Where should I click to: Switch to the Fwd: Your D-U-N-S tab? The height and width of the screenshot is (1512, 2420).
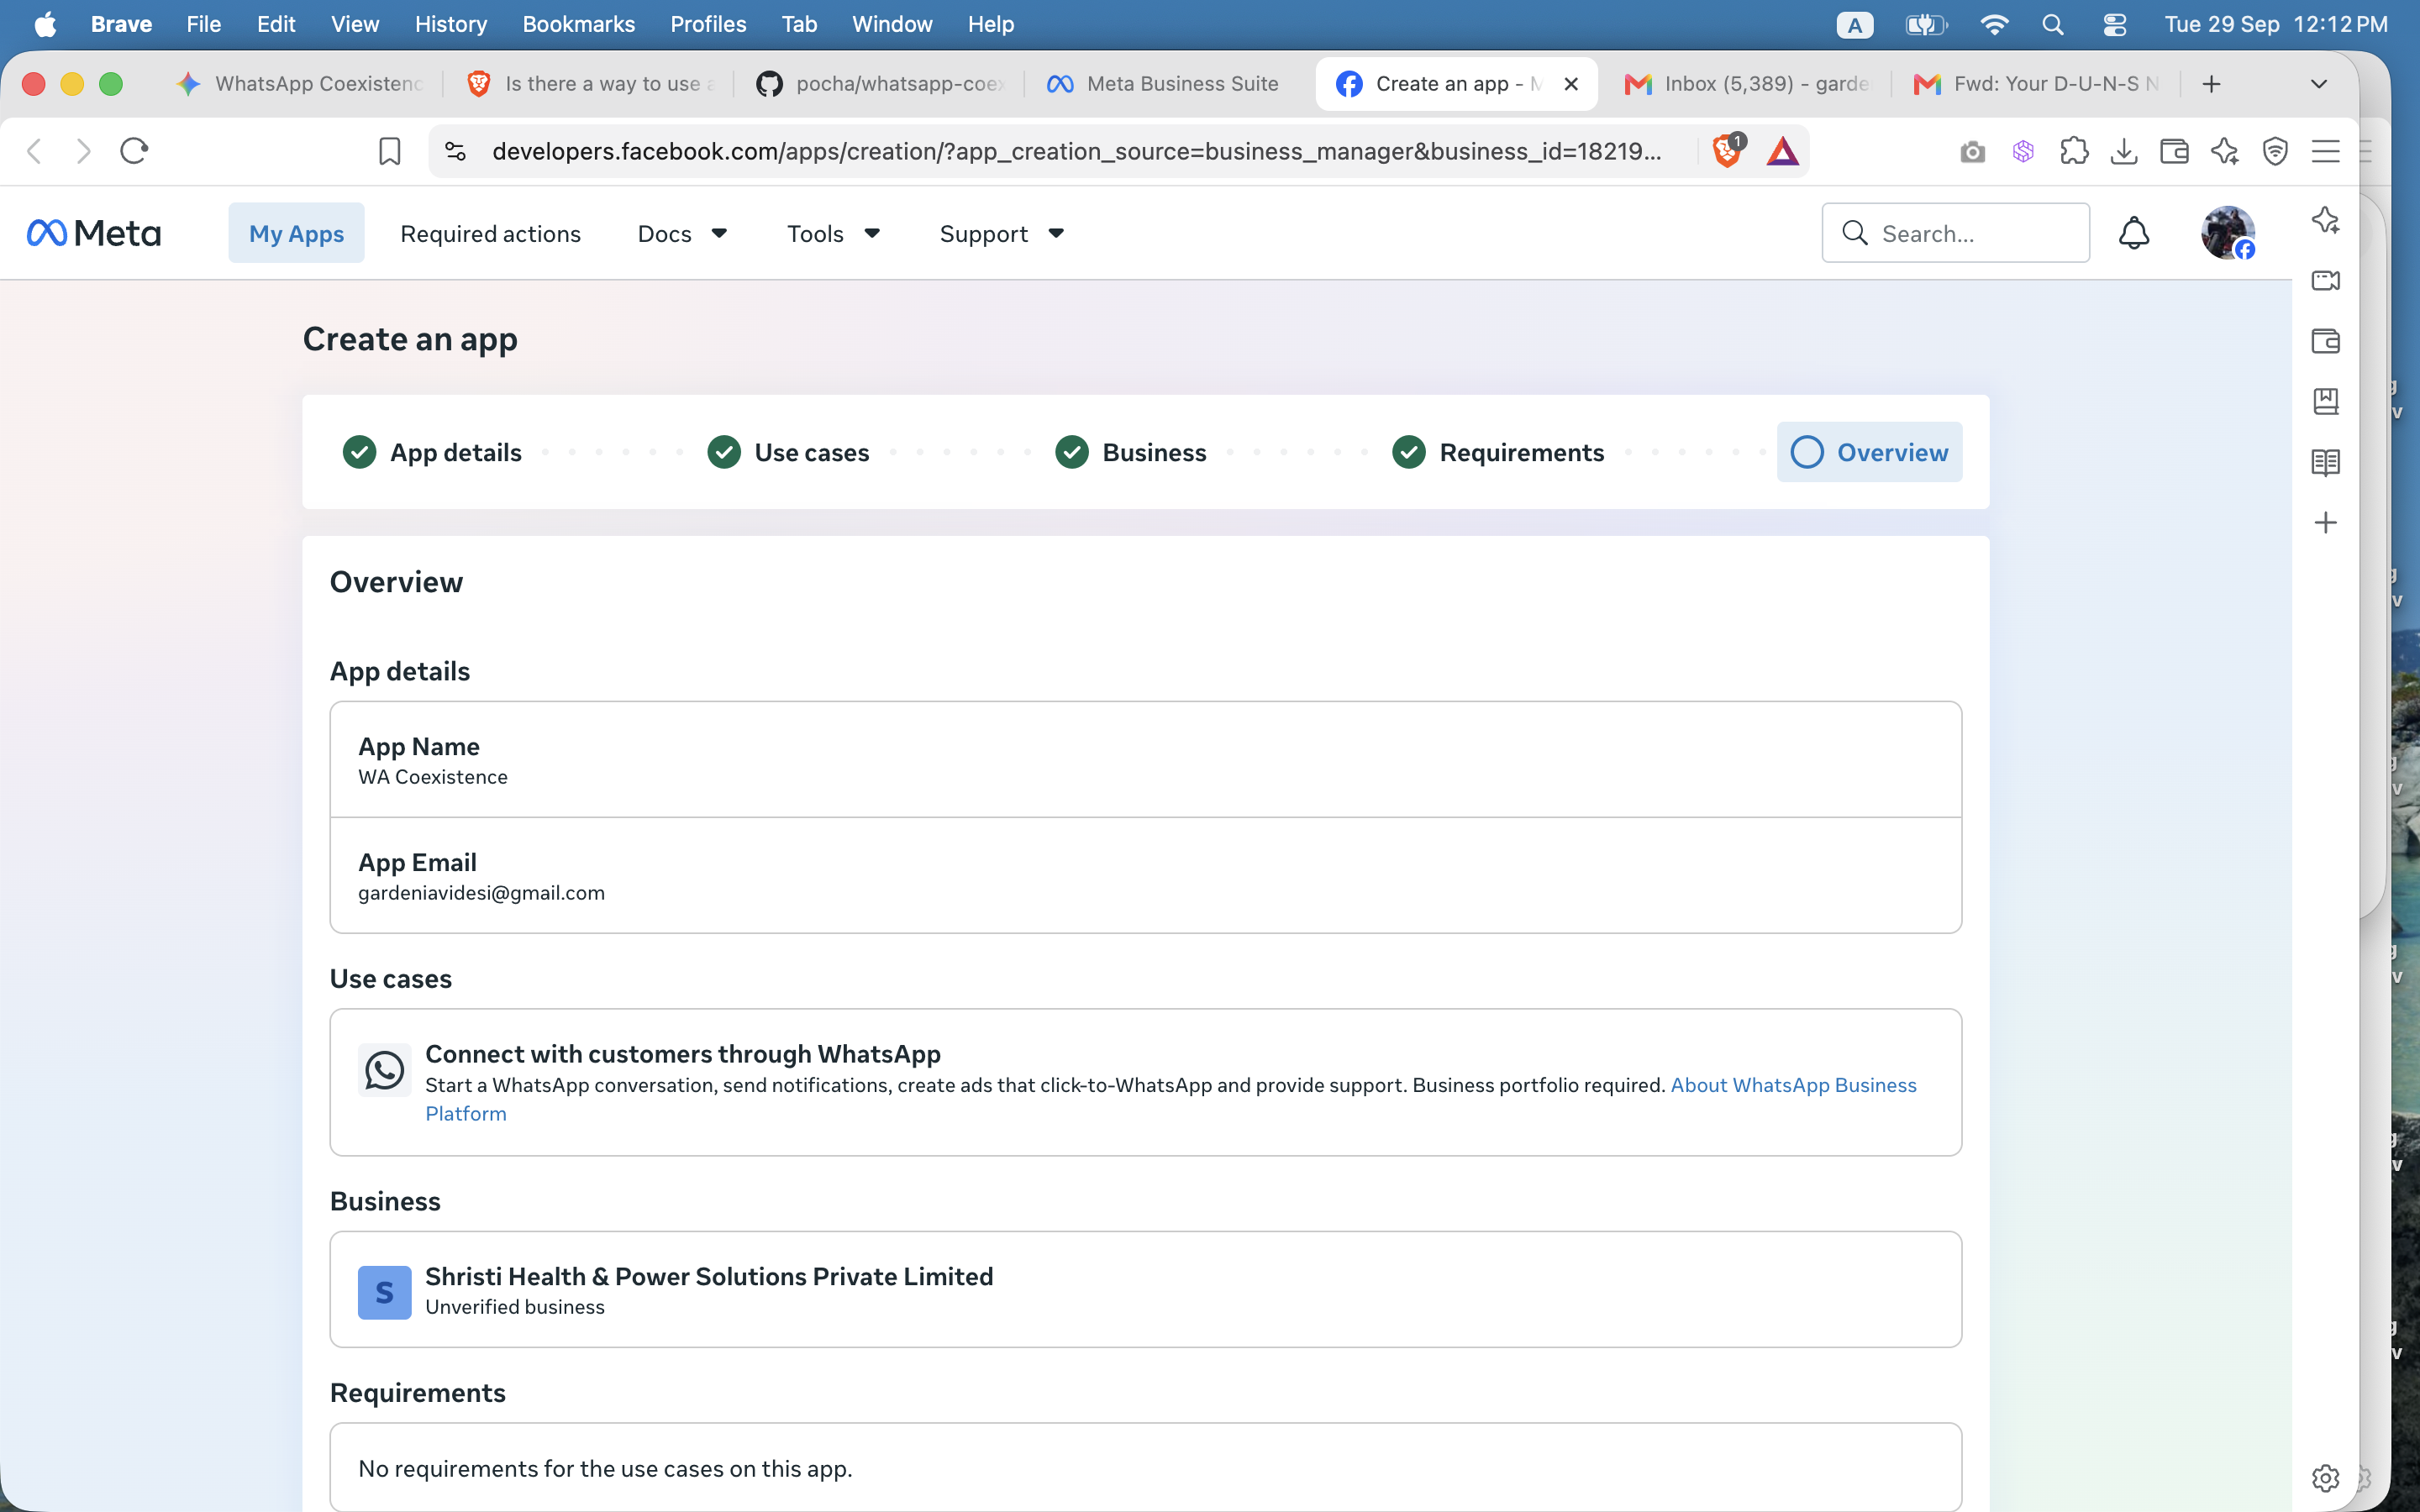tap(2036, 84)
